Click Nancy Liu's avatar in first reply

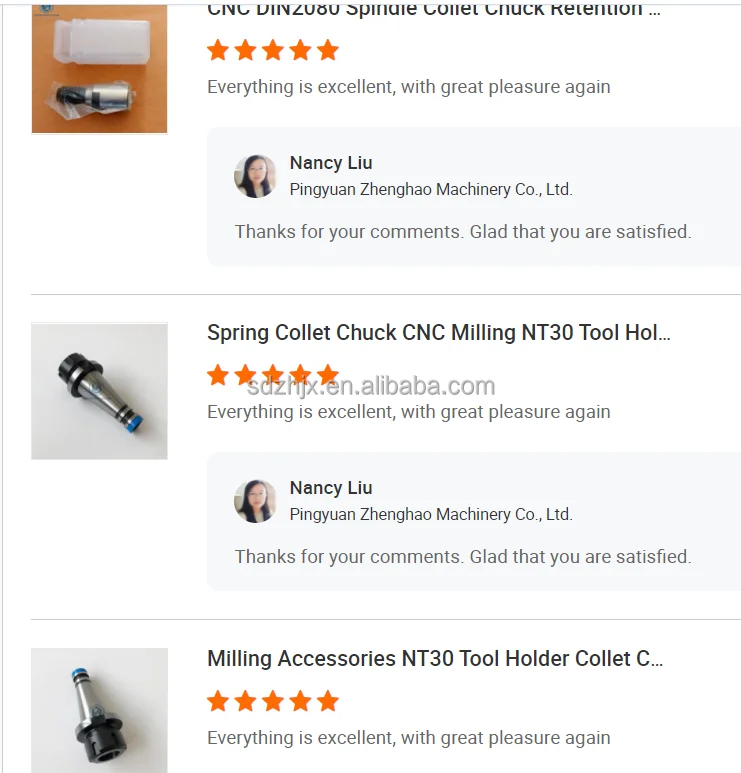pos(255,176)
